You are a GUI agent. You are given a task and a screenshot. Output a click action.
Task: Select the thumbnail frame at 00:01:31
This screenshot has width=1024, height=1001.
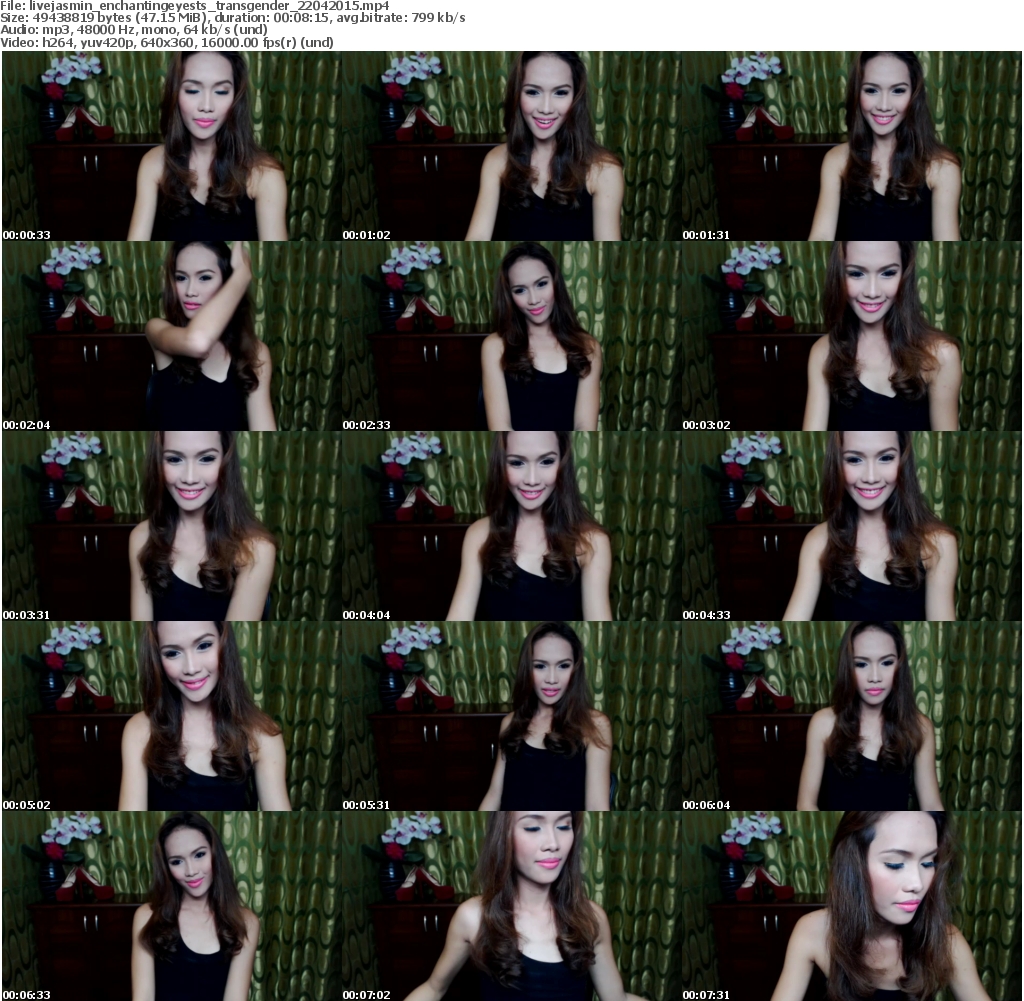852,146
